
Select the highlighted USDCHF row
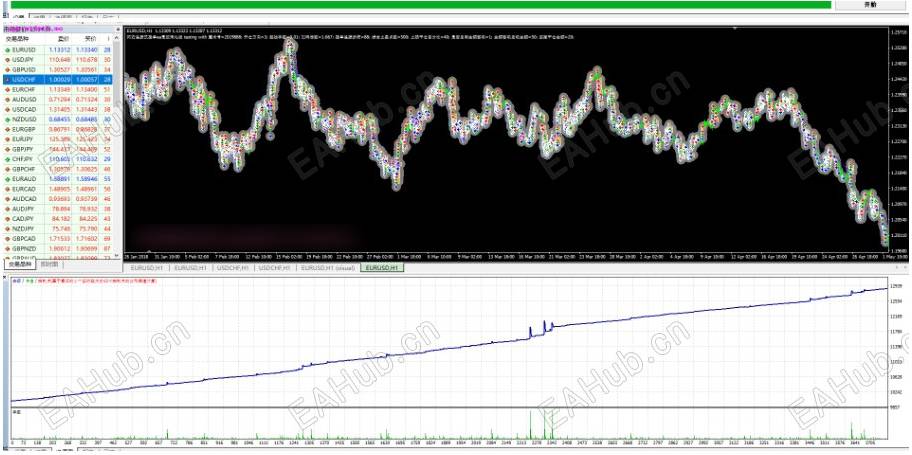tap(58, 80)
